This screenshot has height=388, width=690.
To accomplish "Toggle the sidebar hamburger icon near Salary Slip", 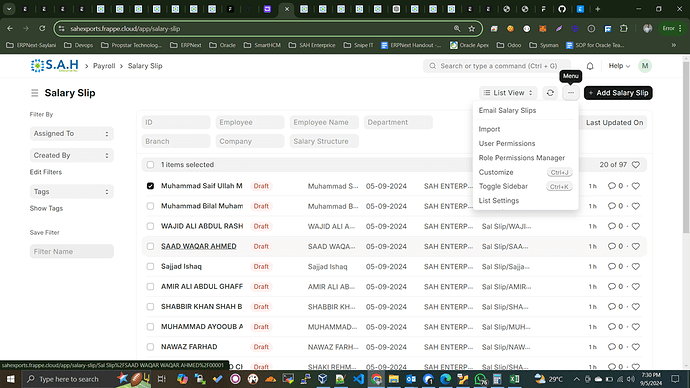I will coord(35,93).
